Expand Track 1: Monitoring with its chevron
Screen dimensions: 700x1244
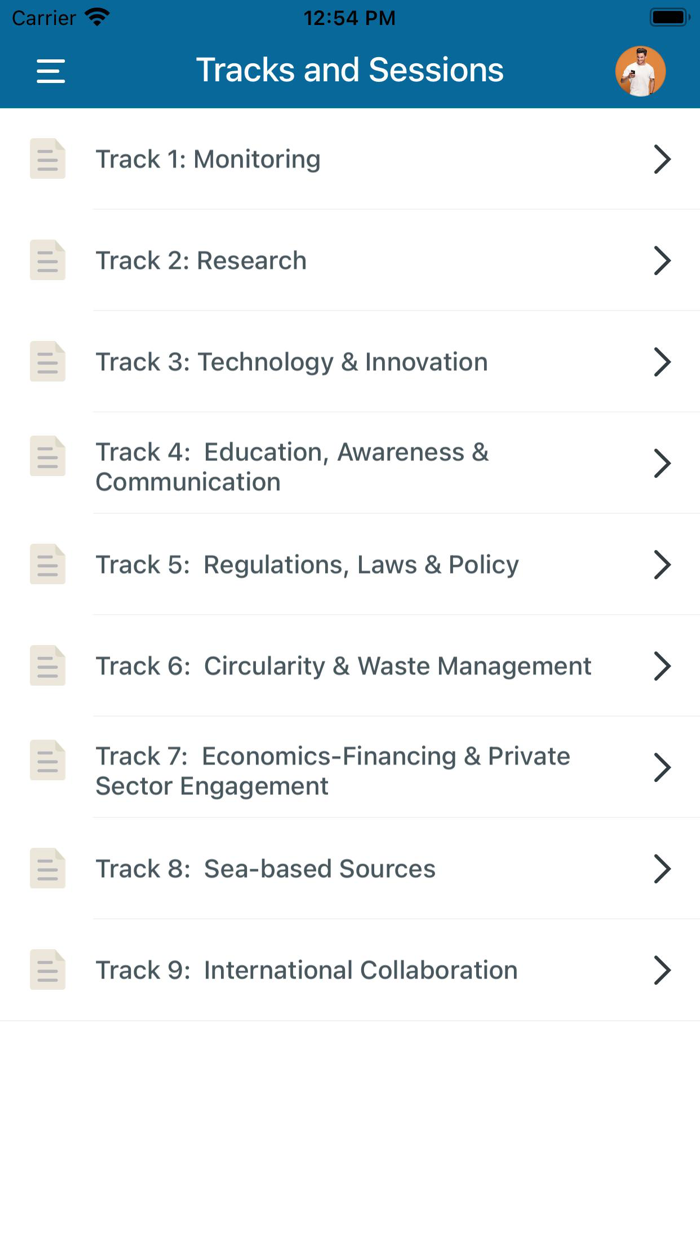point(662,158)
